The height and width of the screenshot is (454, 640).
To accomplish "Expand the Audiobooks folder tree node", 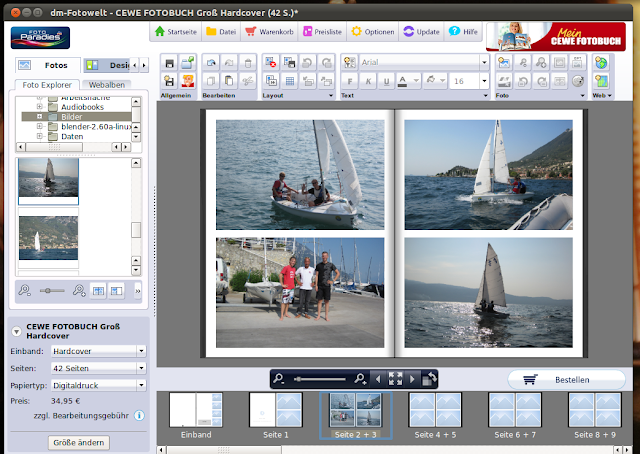I will click(40, 107).
